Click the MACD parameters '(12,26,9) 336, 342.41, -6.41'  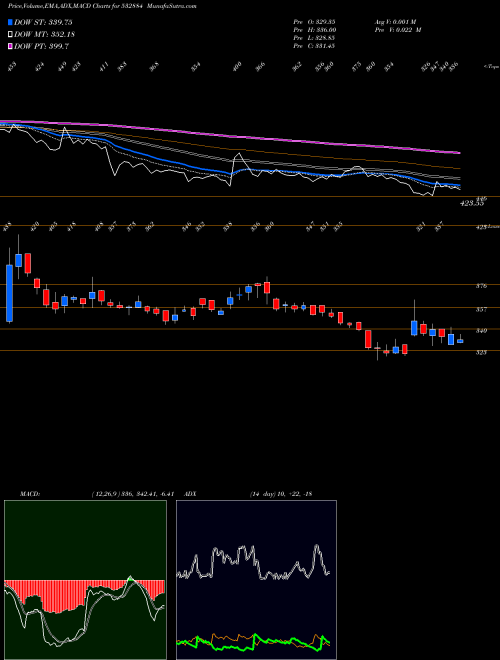pos(132,493)
